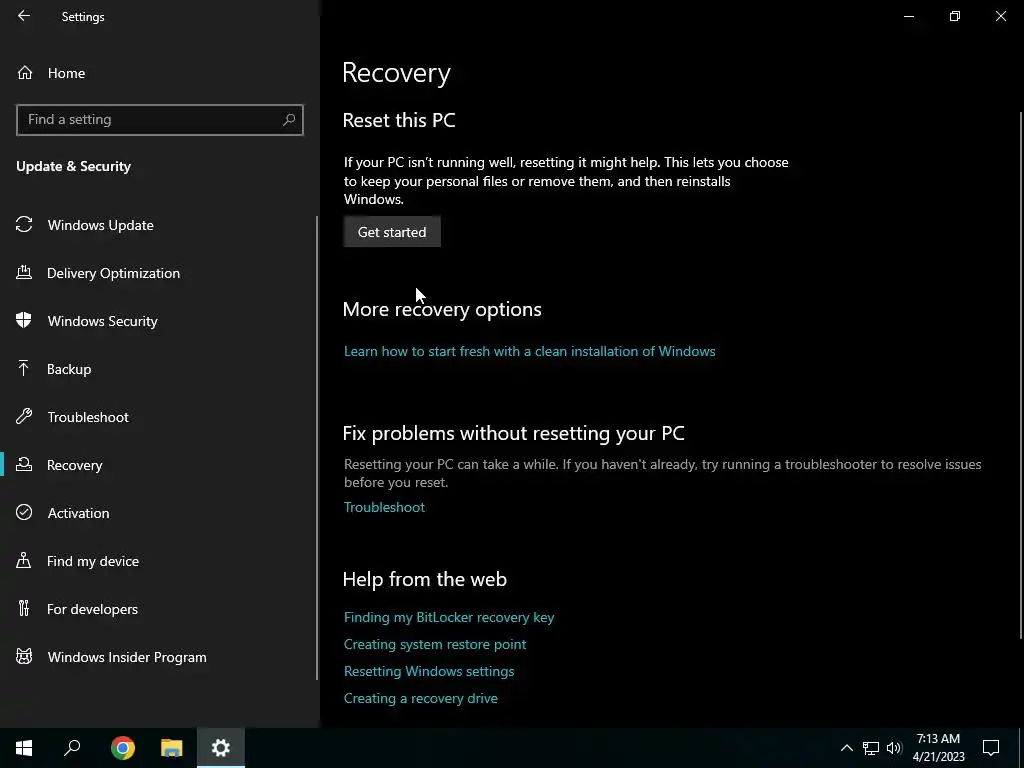
Task: Open Creating system restore point link
Action: [435, 644]
